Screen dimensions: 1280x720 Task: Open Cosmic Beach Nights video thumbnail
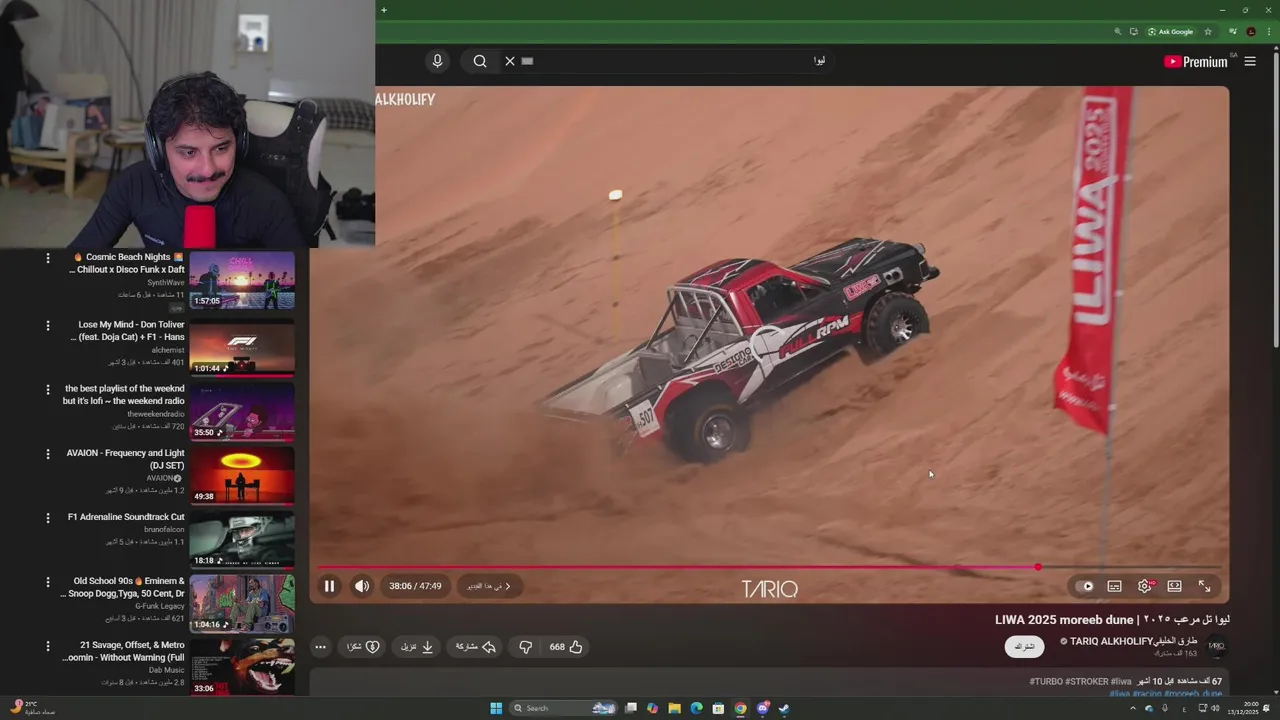(x=242, y=280)
